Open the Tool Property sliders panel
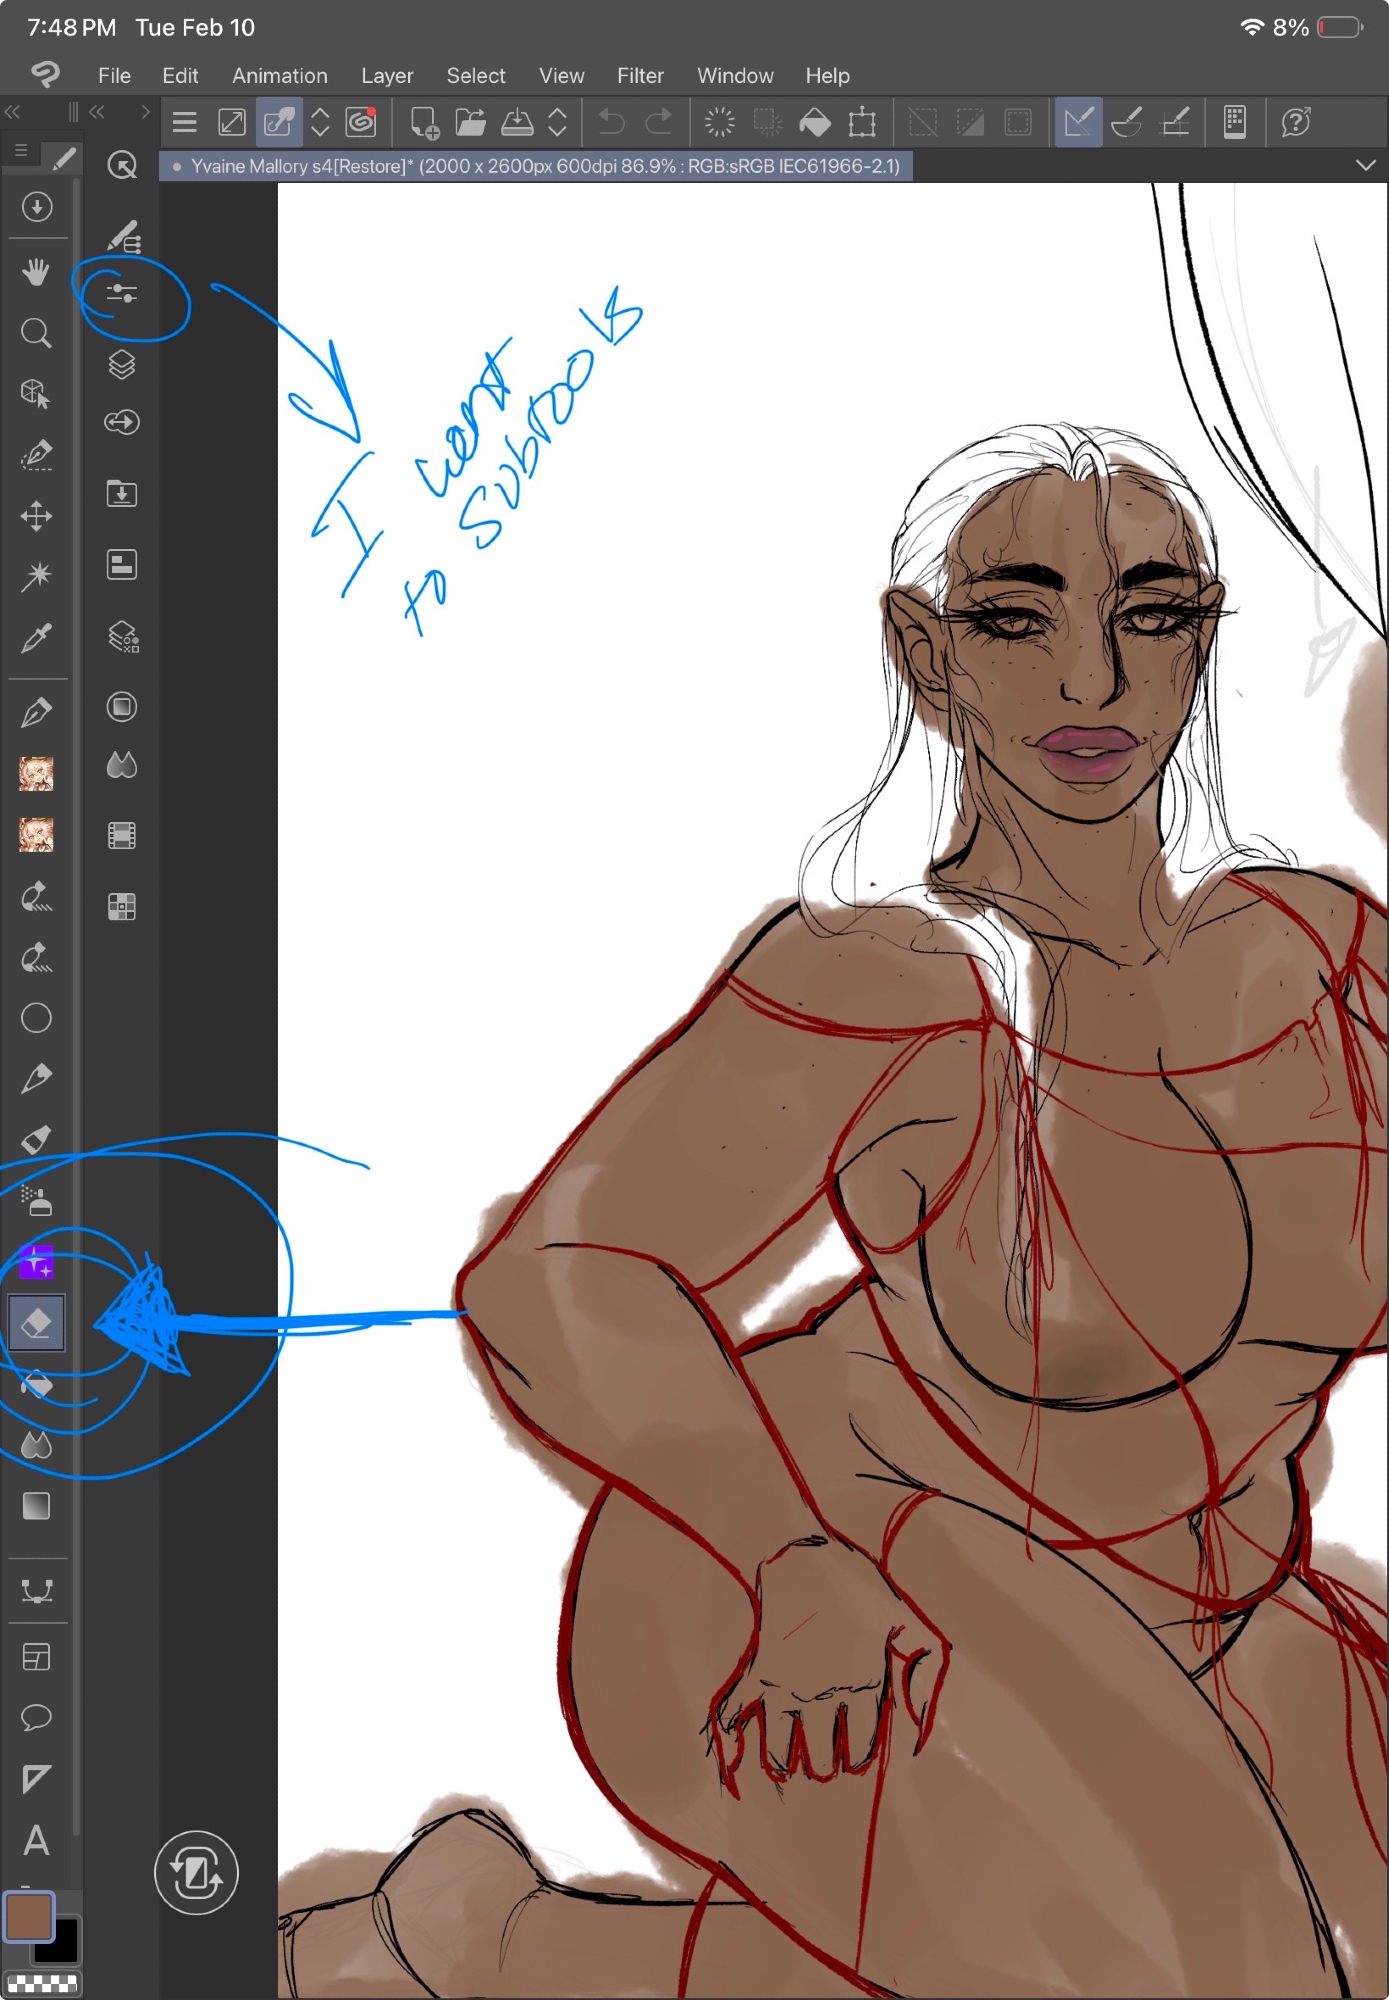Screen dimensions: 1389x2000 click(x=122, y=293)
